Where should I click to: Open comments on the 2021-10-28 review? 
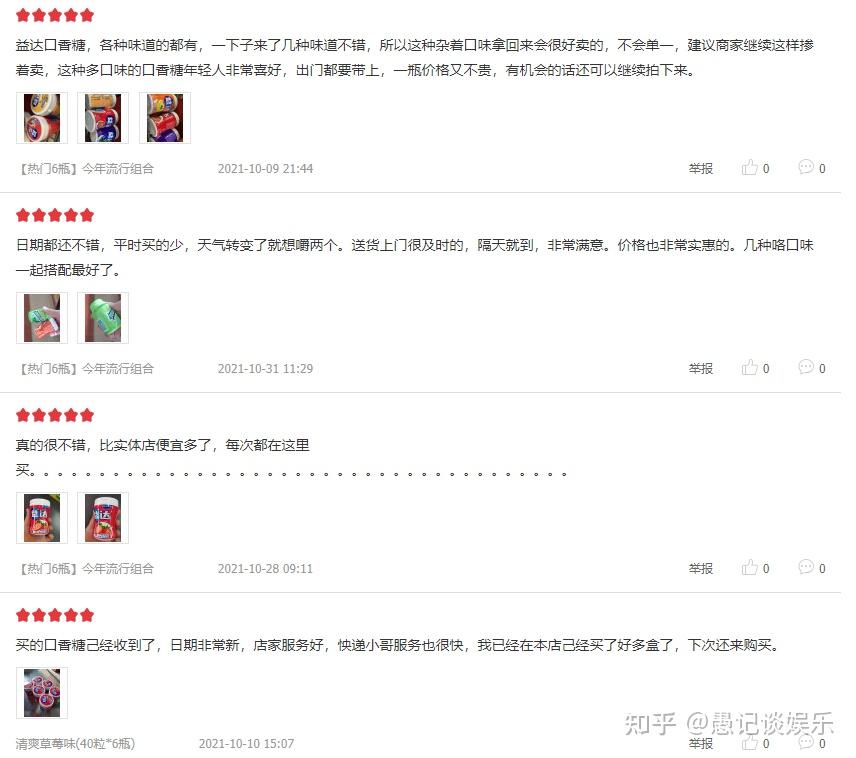[812, 567]
